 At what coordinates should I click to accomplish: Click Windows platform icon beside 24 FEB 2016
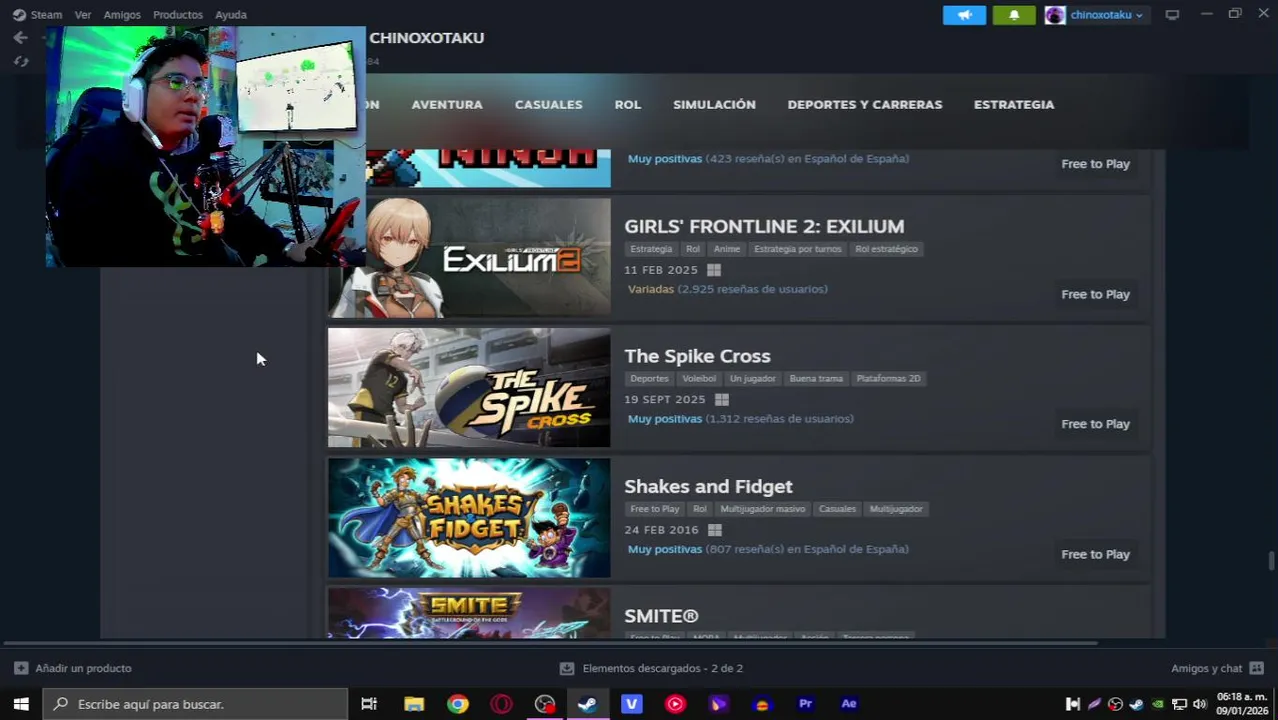[x=715, y=530]
